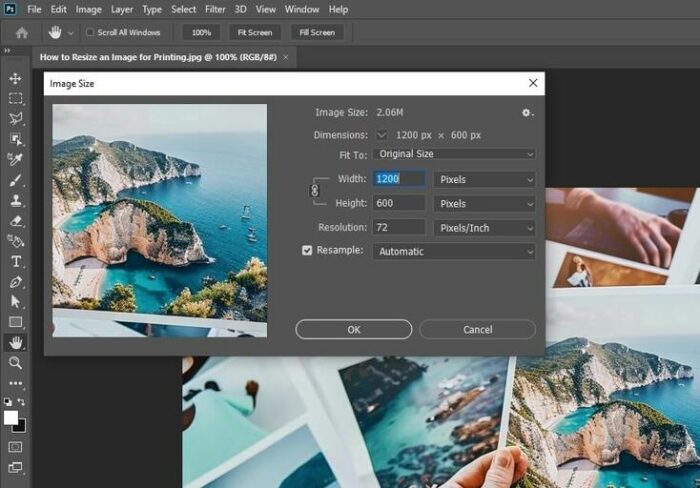
Task: Close the Image Size dialog
Action: [533, 83]
